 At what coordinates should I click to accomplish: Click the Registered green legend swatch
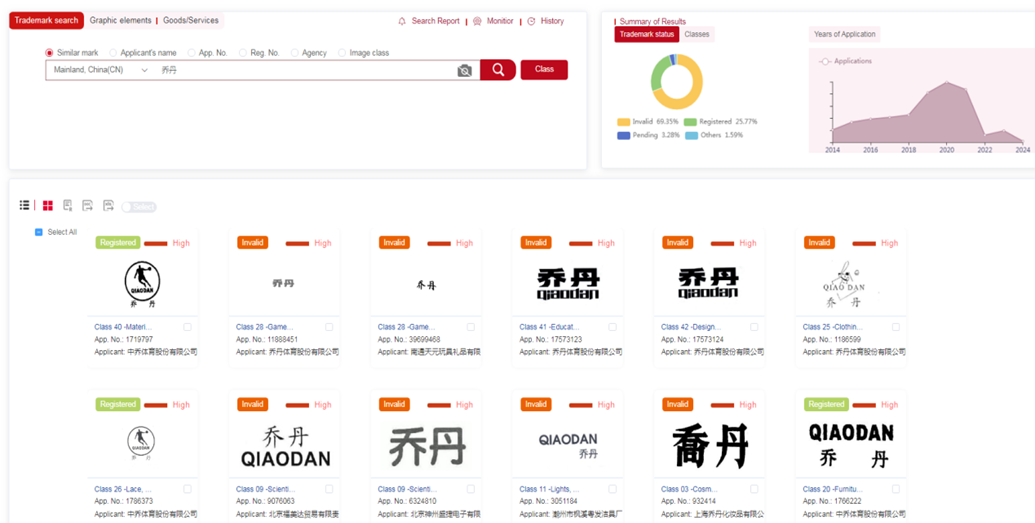coord(690,122)
